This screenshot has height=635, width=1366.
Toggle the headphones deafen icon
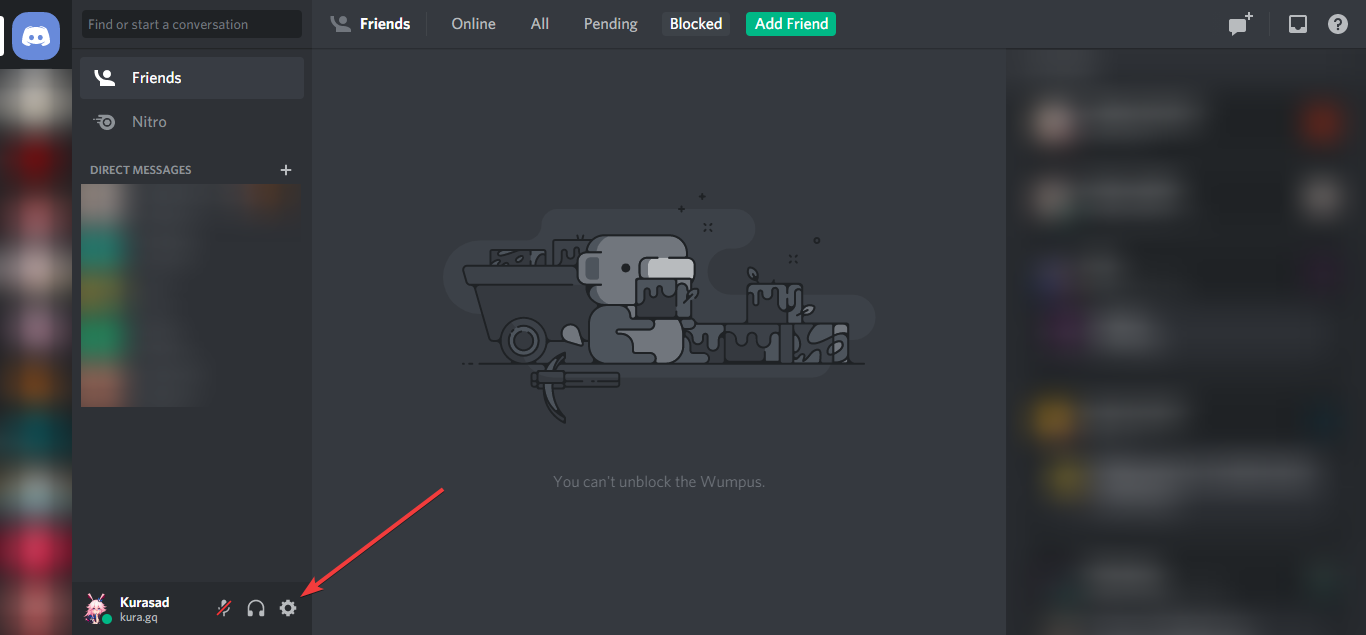point(256,607)
